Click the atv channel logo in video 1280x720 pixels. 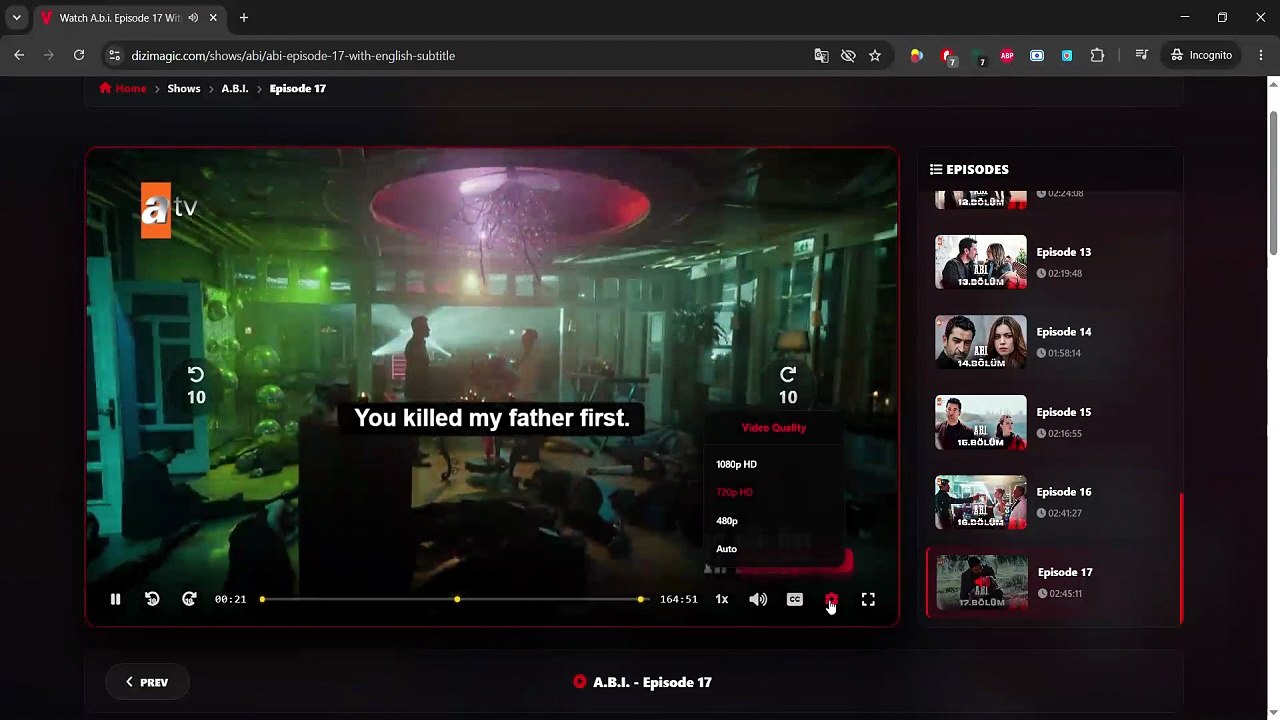(x=168, y=210)
